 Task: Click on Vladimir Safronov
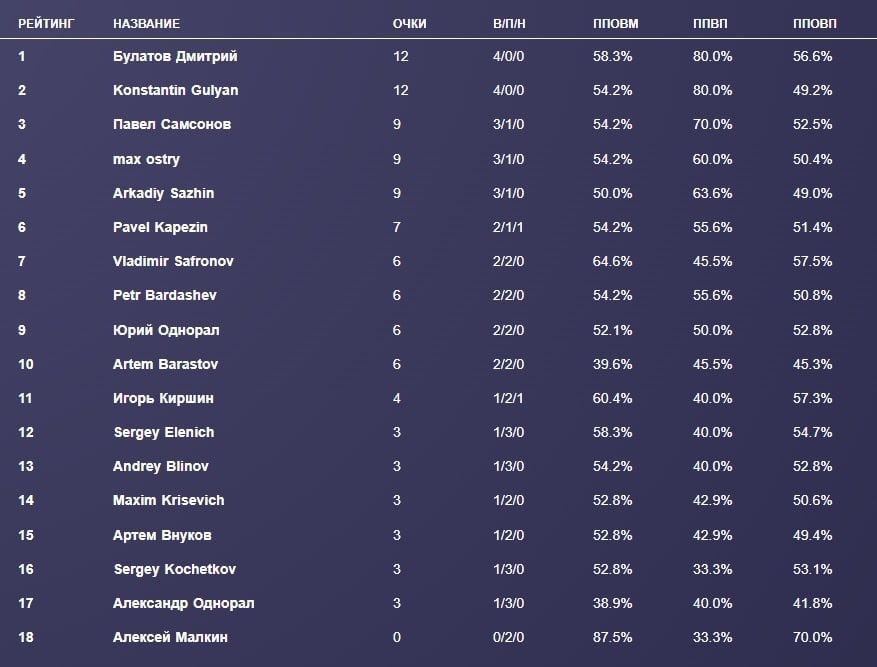[169, 261]
